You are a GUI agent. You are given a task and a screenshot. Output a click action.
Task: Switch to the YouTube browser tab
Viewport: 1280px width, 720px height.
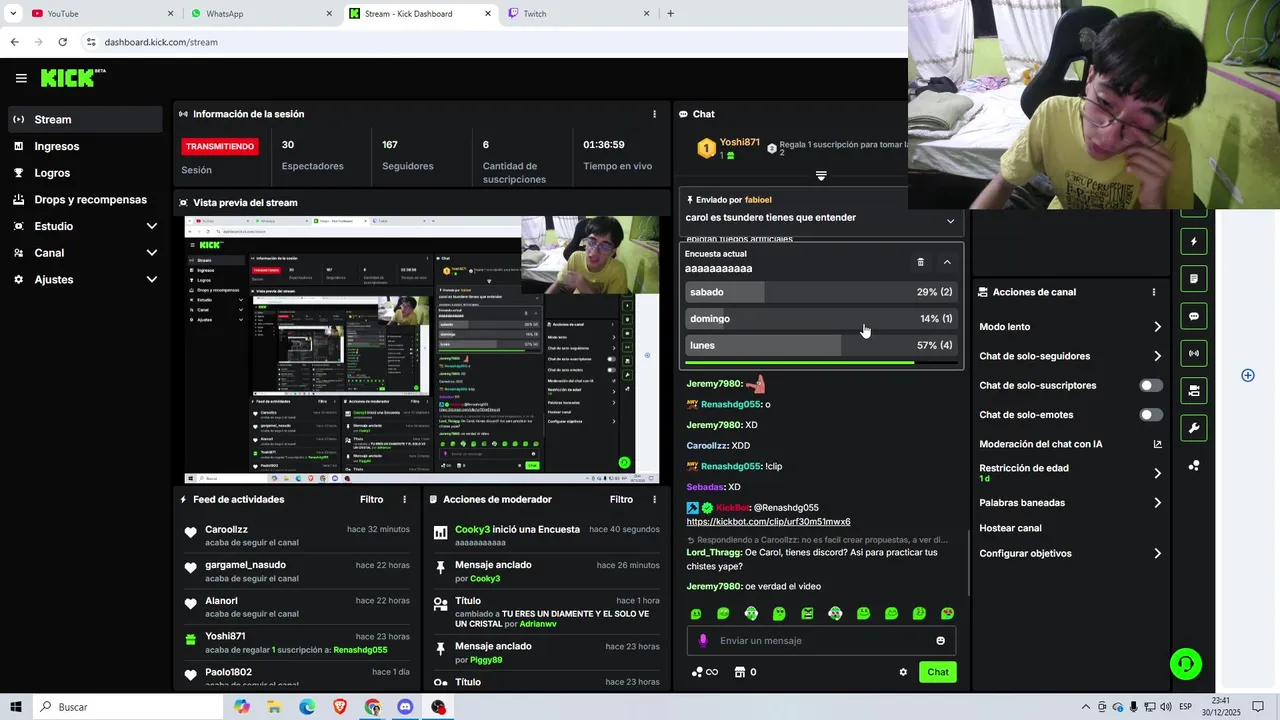coord(100,13)
